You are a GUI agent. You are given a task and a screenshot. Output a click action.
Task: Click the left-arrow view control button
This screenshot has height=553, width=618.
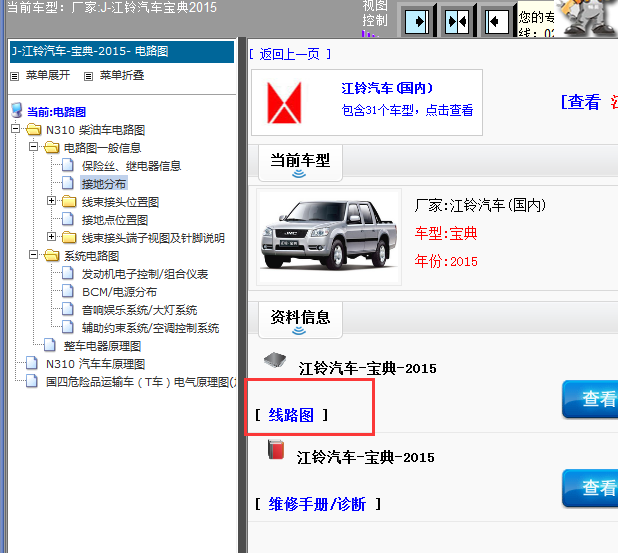[x=497, y=21]
